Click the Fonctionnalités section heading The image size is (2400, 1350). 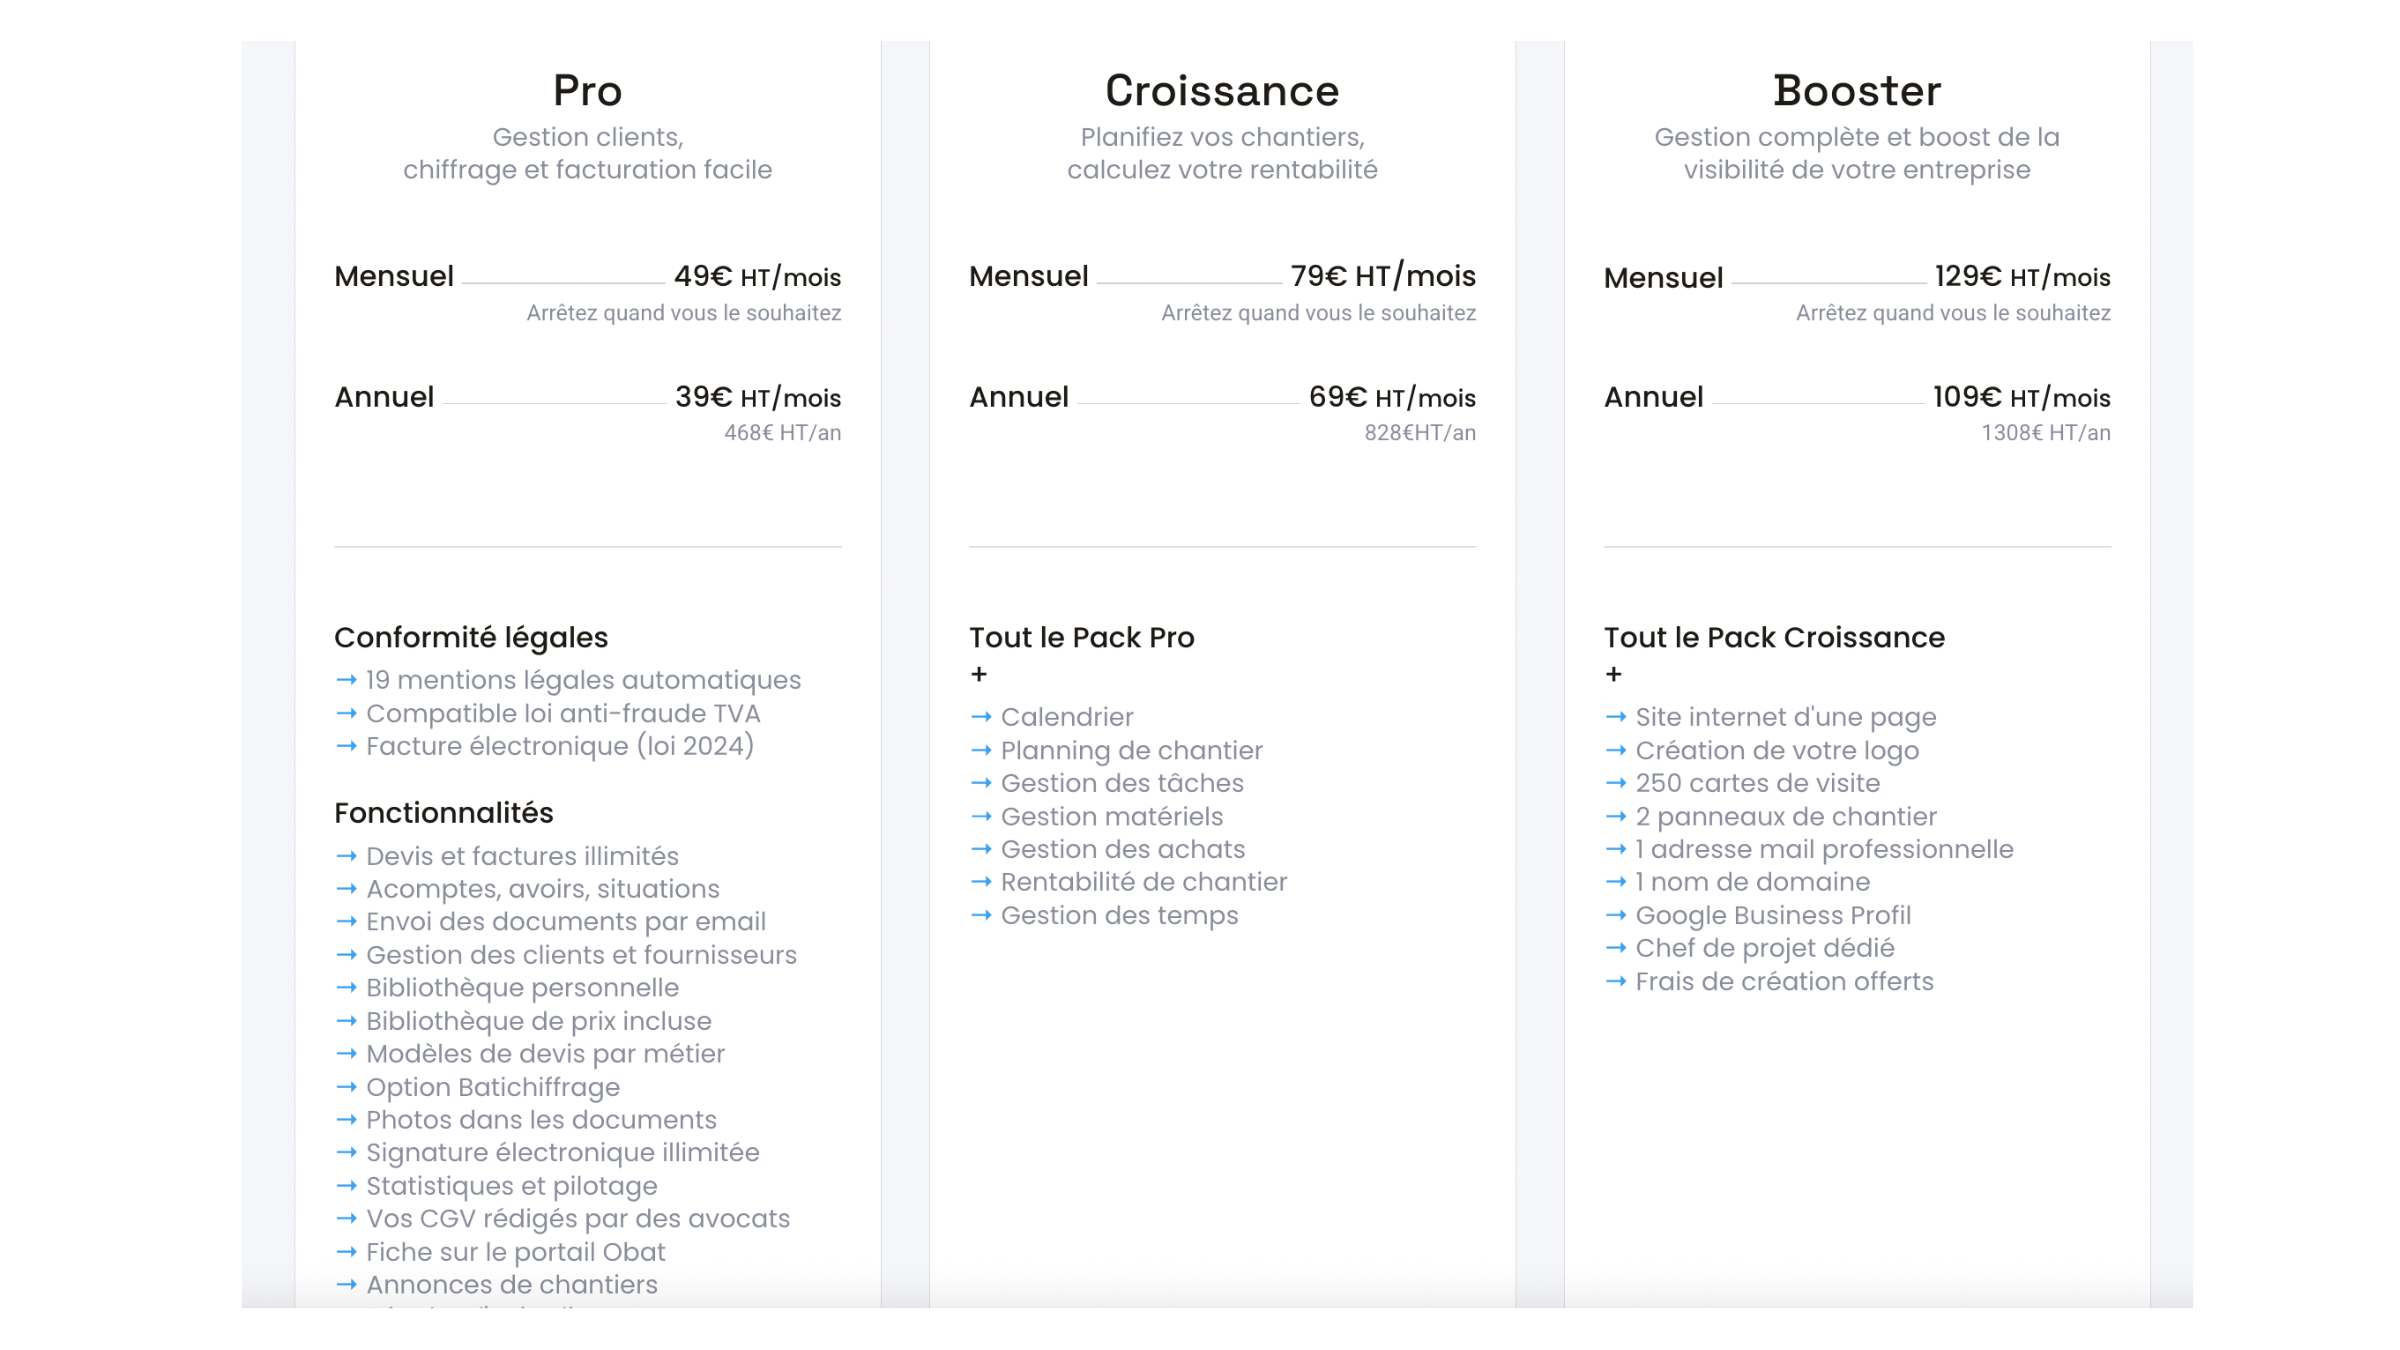444,813
